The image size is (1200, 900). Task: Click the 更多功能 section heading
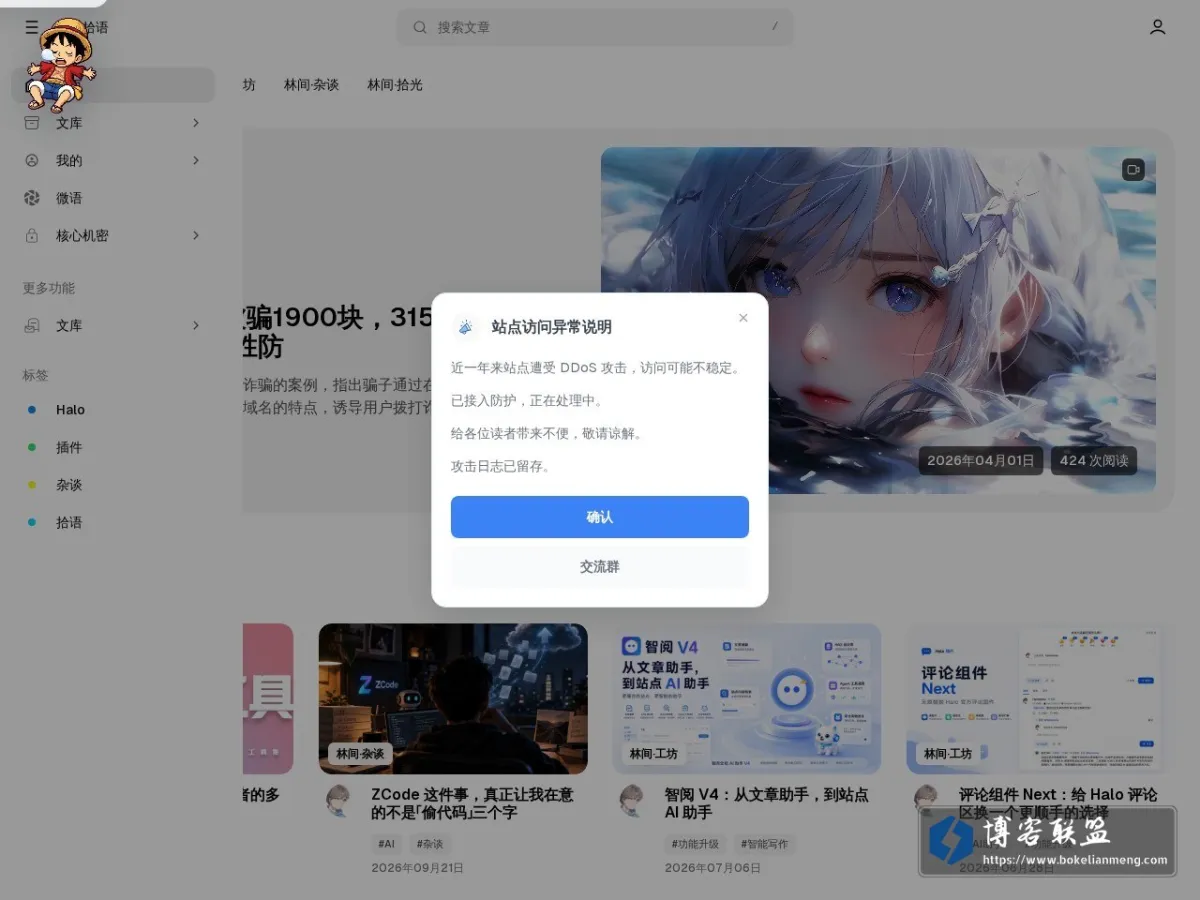(x=49, y=288)
